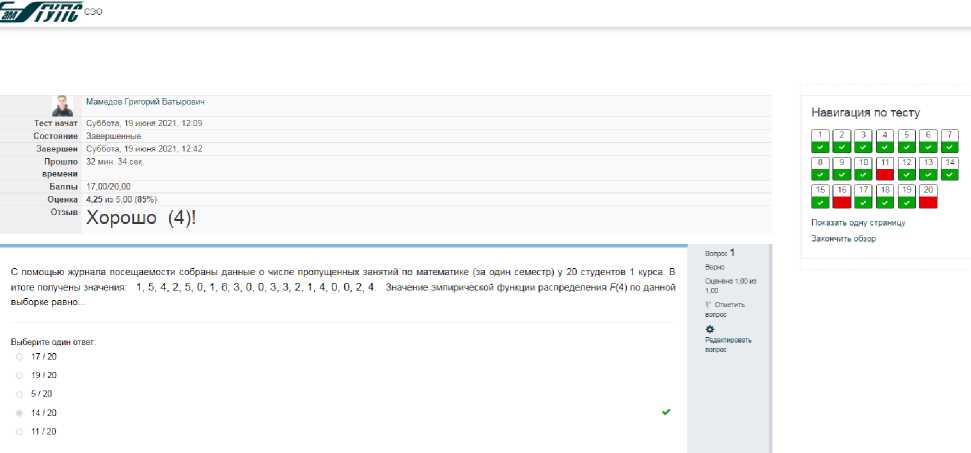Select the 19 / 20 answer option
The image size is (971, 453).
(19, 376)
